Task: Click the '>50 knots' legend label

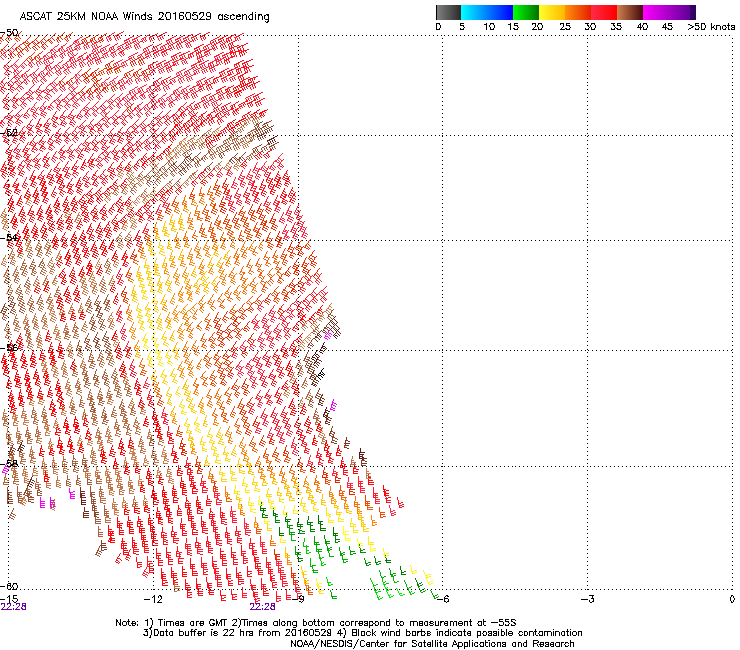Action: (711, 27)
